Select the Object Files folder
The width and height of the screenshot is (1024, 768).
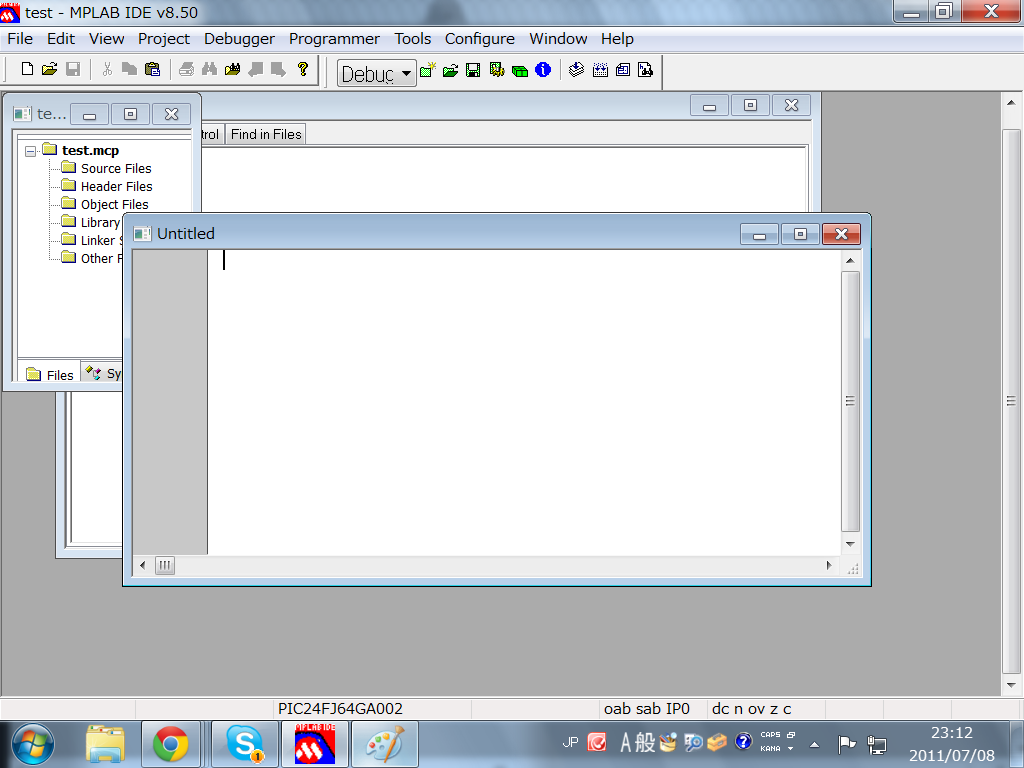(x=114, y=204)
